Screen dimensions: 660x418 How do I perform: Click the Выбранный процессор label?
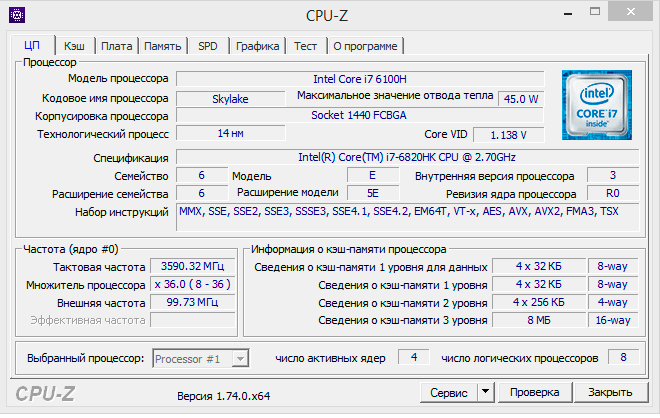tap(85, 358)
